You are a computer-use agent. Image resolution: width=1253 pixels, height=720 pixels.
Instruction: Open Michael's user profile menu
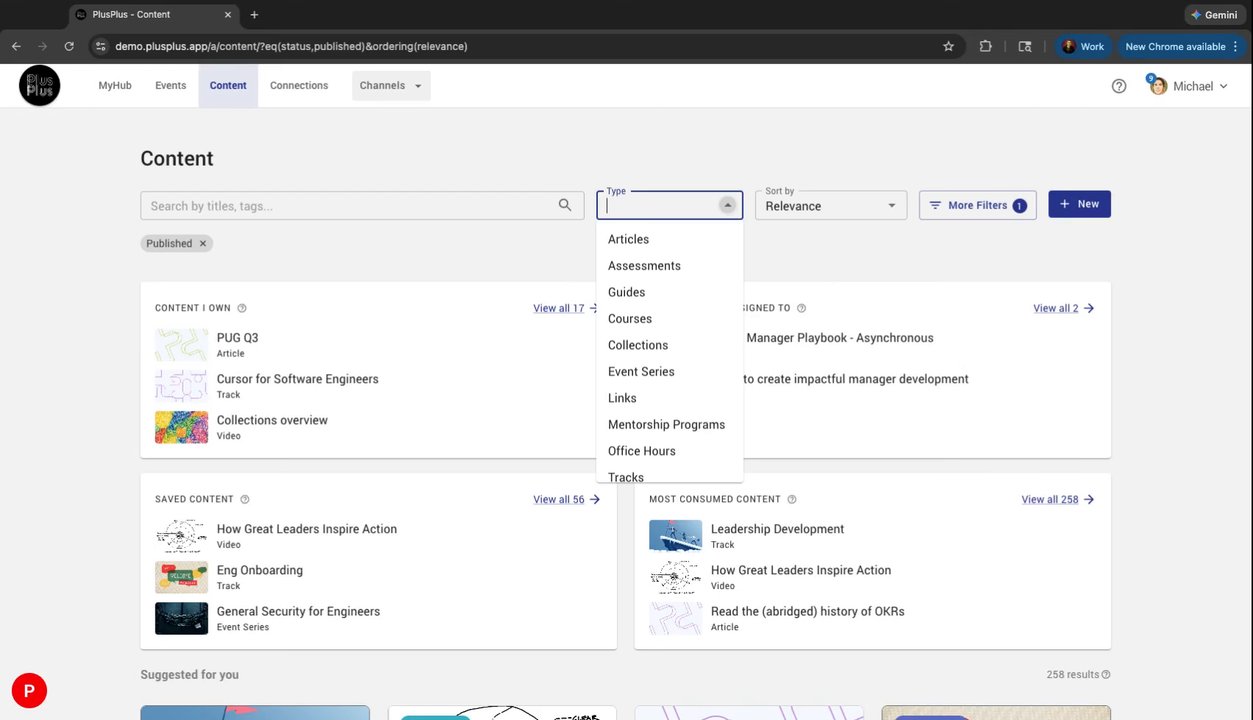[x=1189, y=86]
